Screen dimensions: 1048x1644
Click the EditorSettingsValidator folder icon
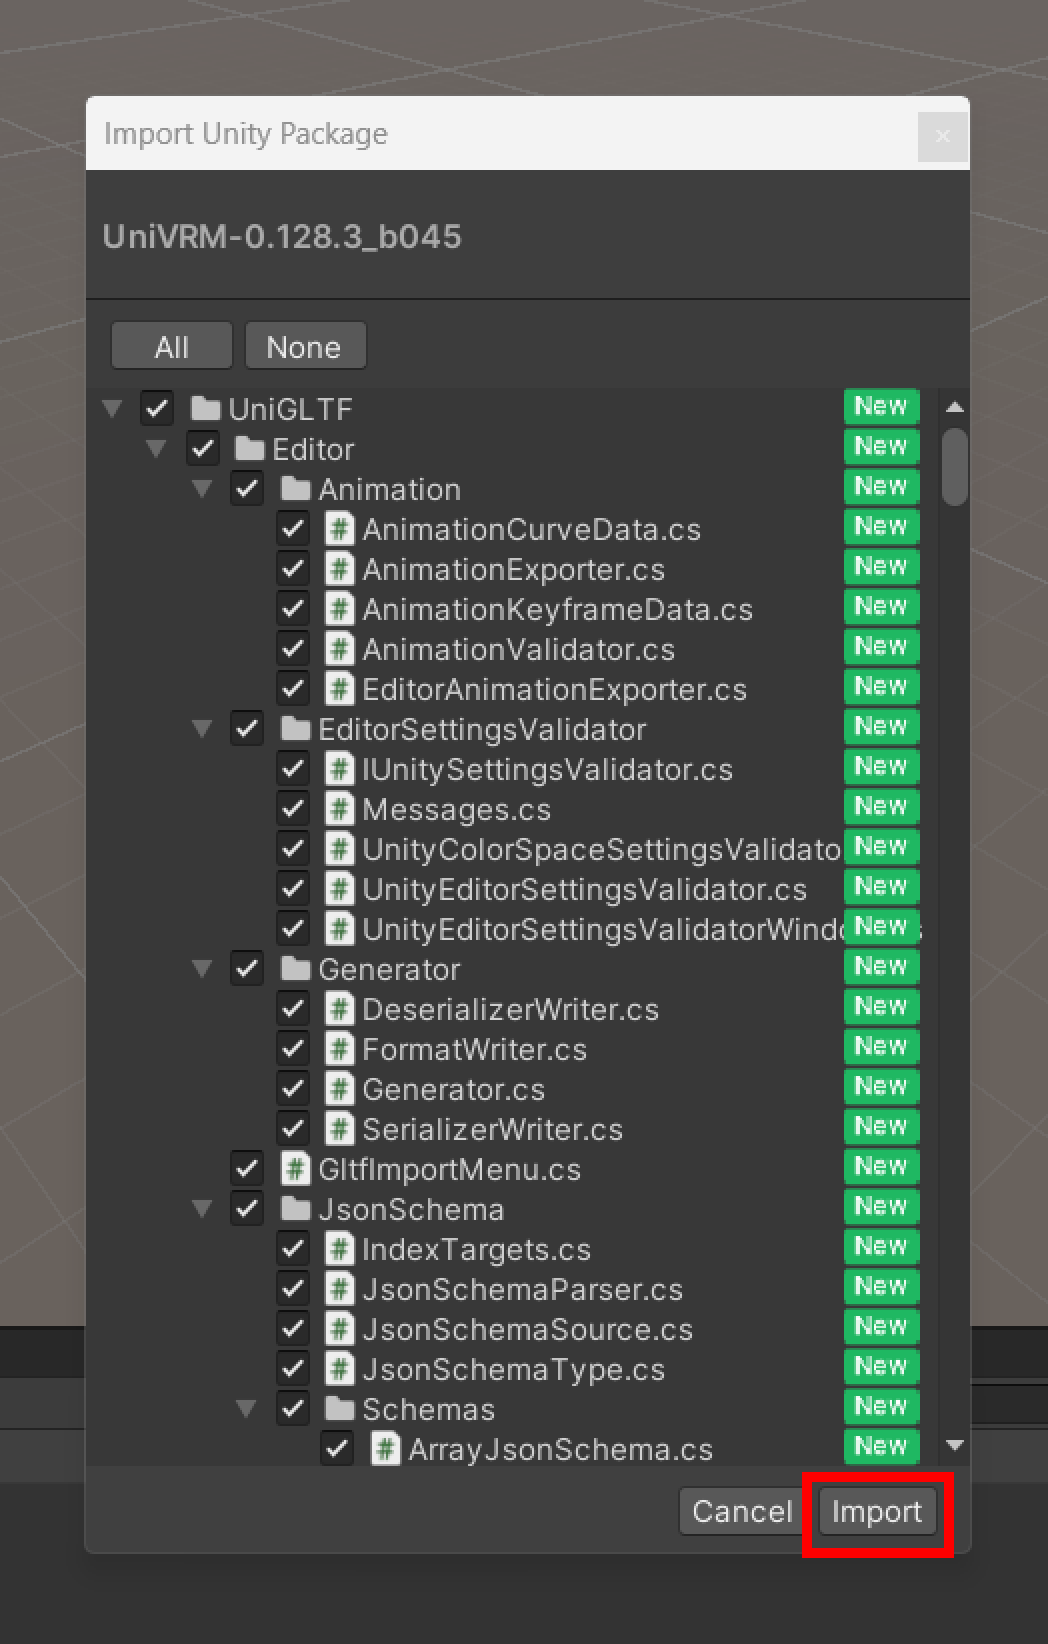coord(295,729)
